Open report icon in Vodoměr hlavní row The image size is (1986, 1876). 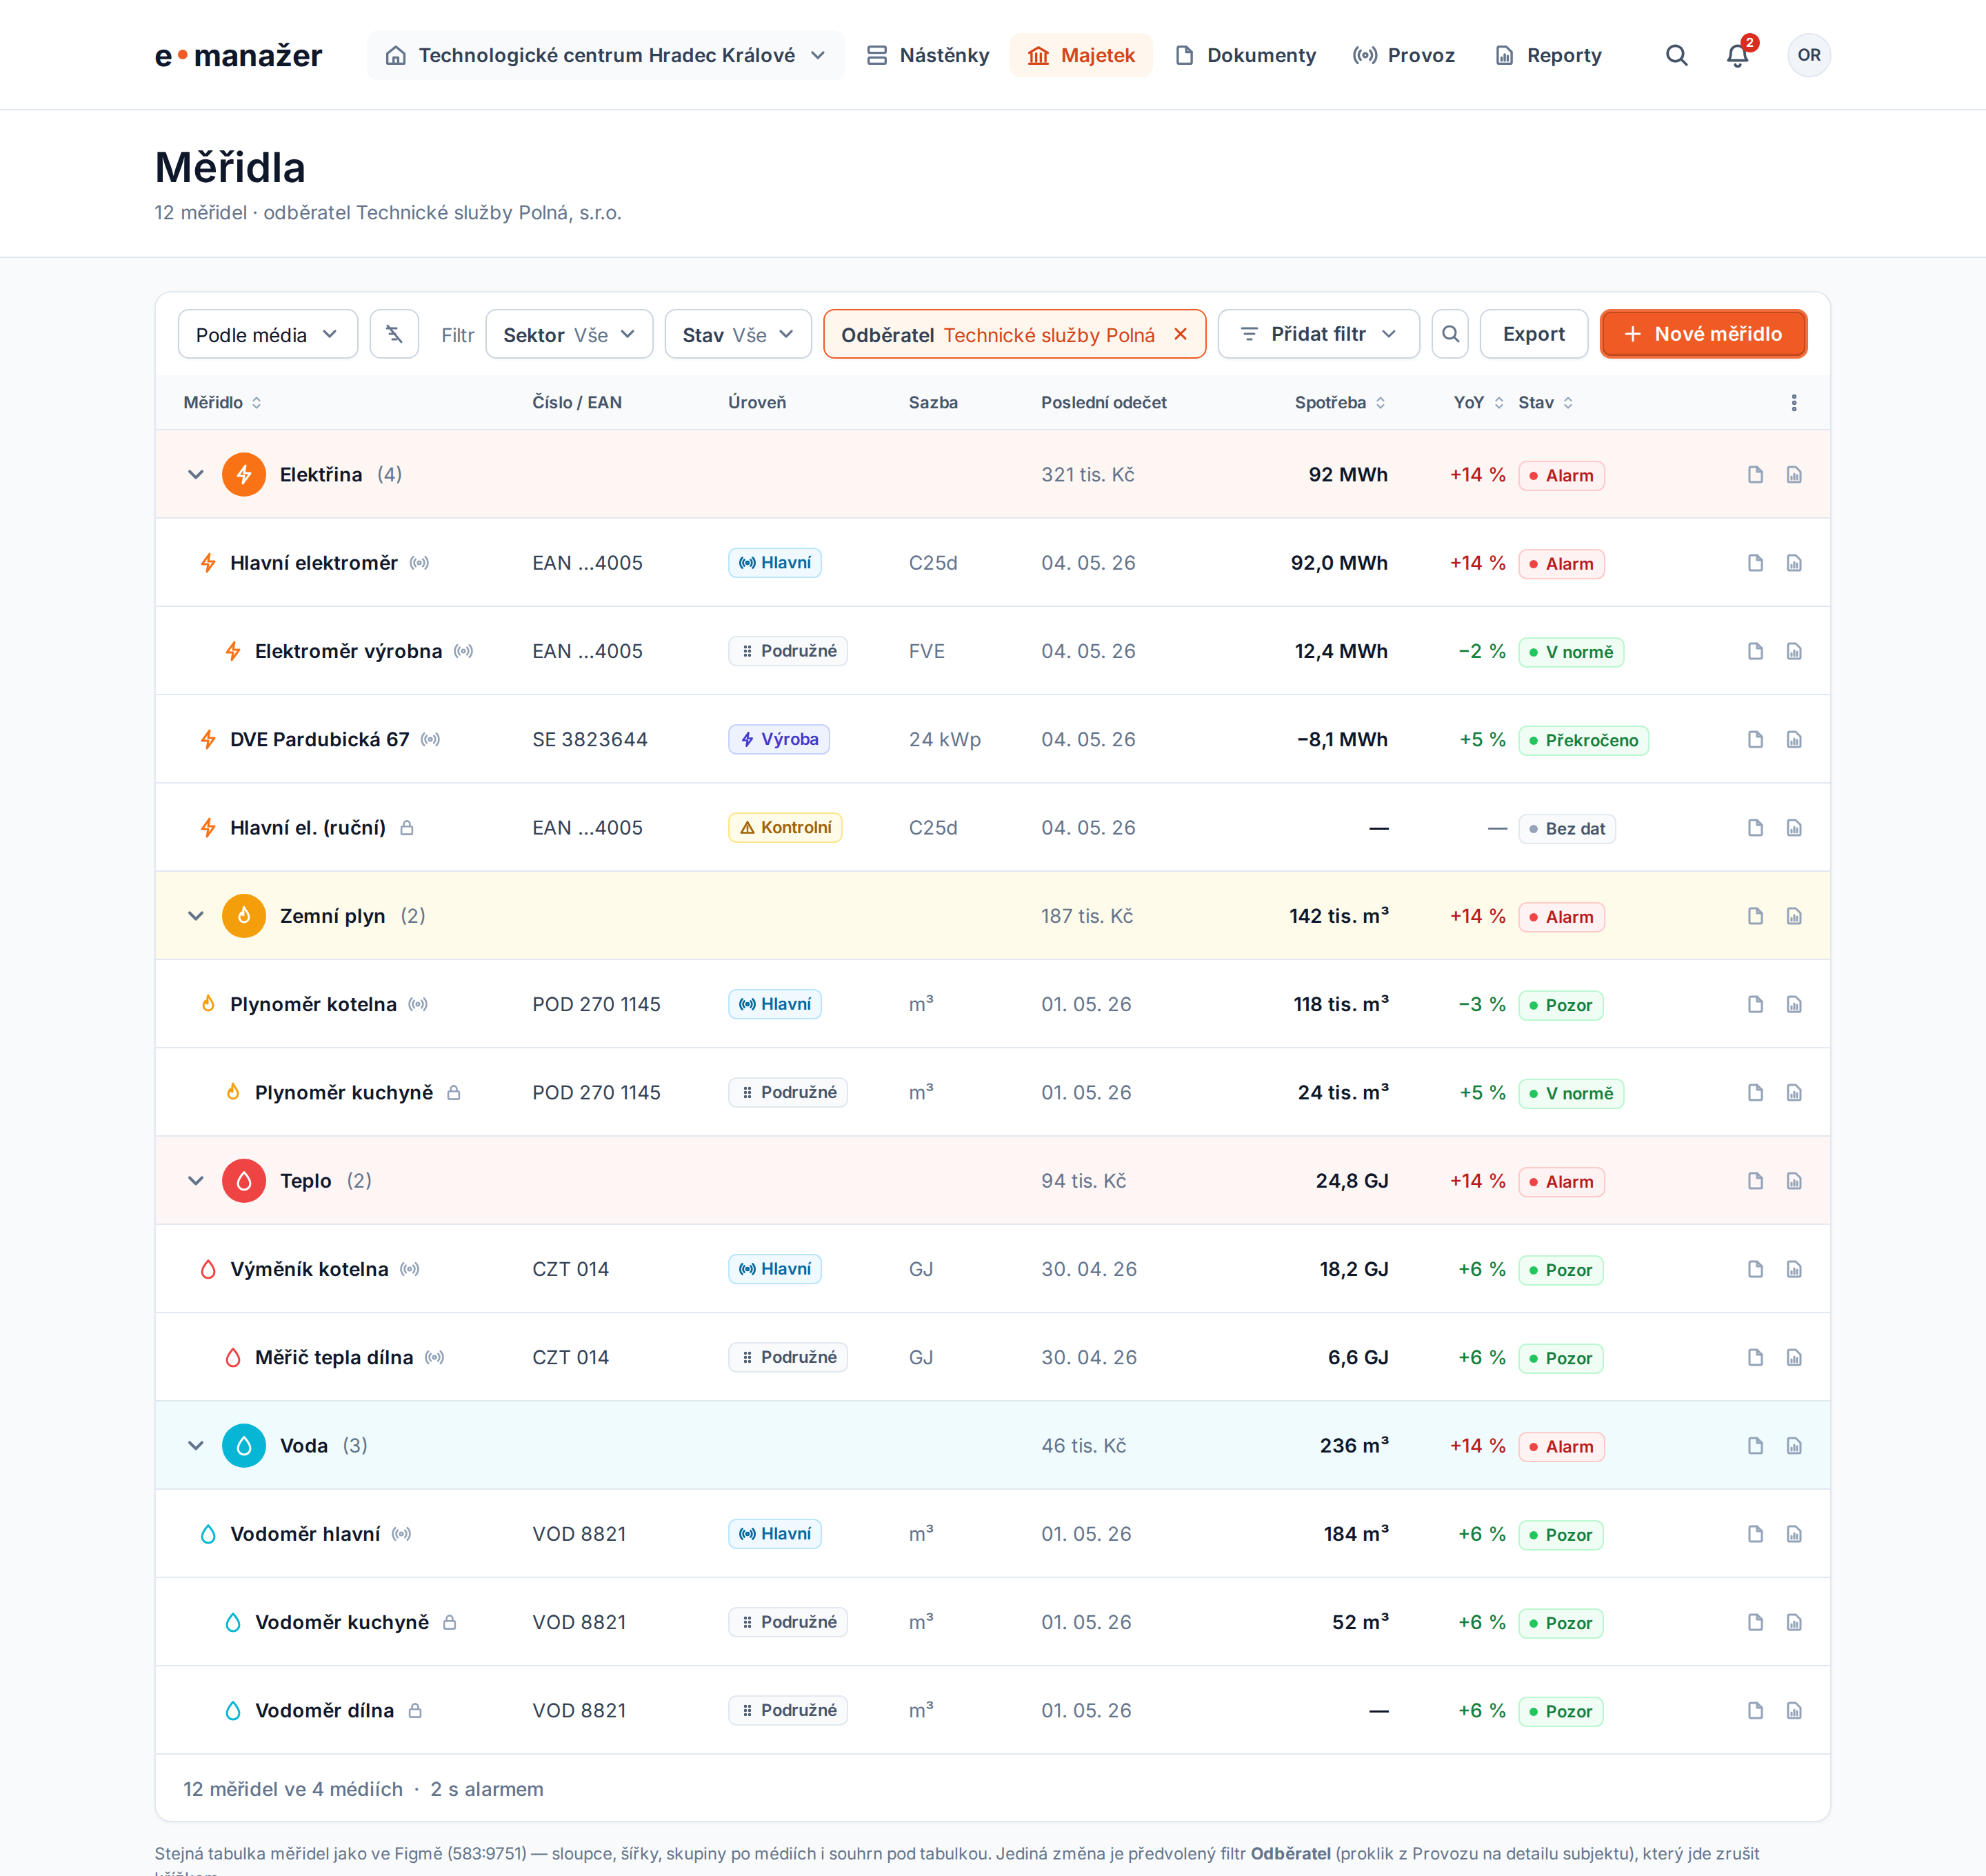coord(1794,1534)
